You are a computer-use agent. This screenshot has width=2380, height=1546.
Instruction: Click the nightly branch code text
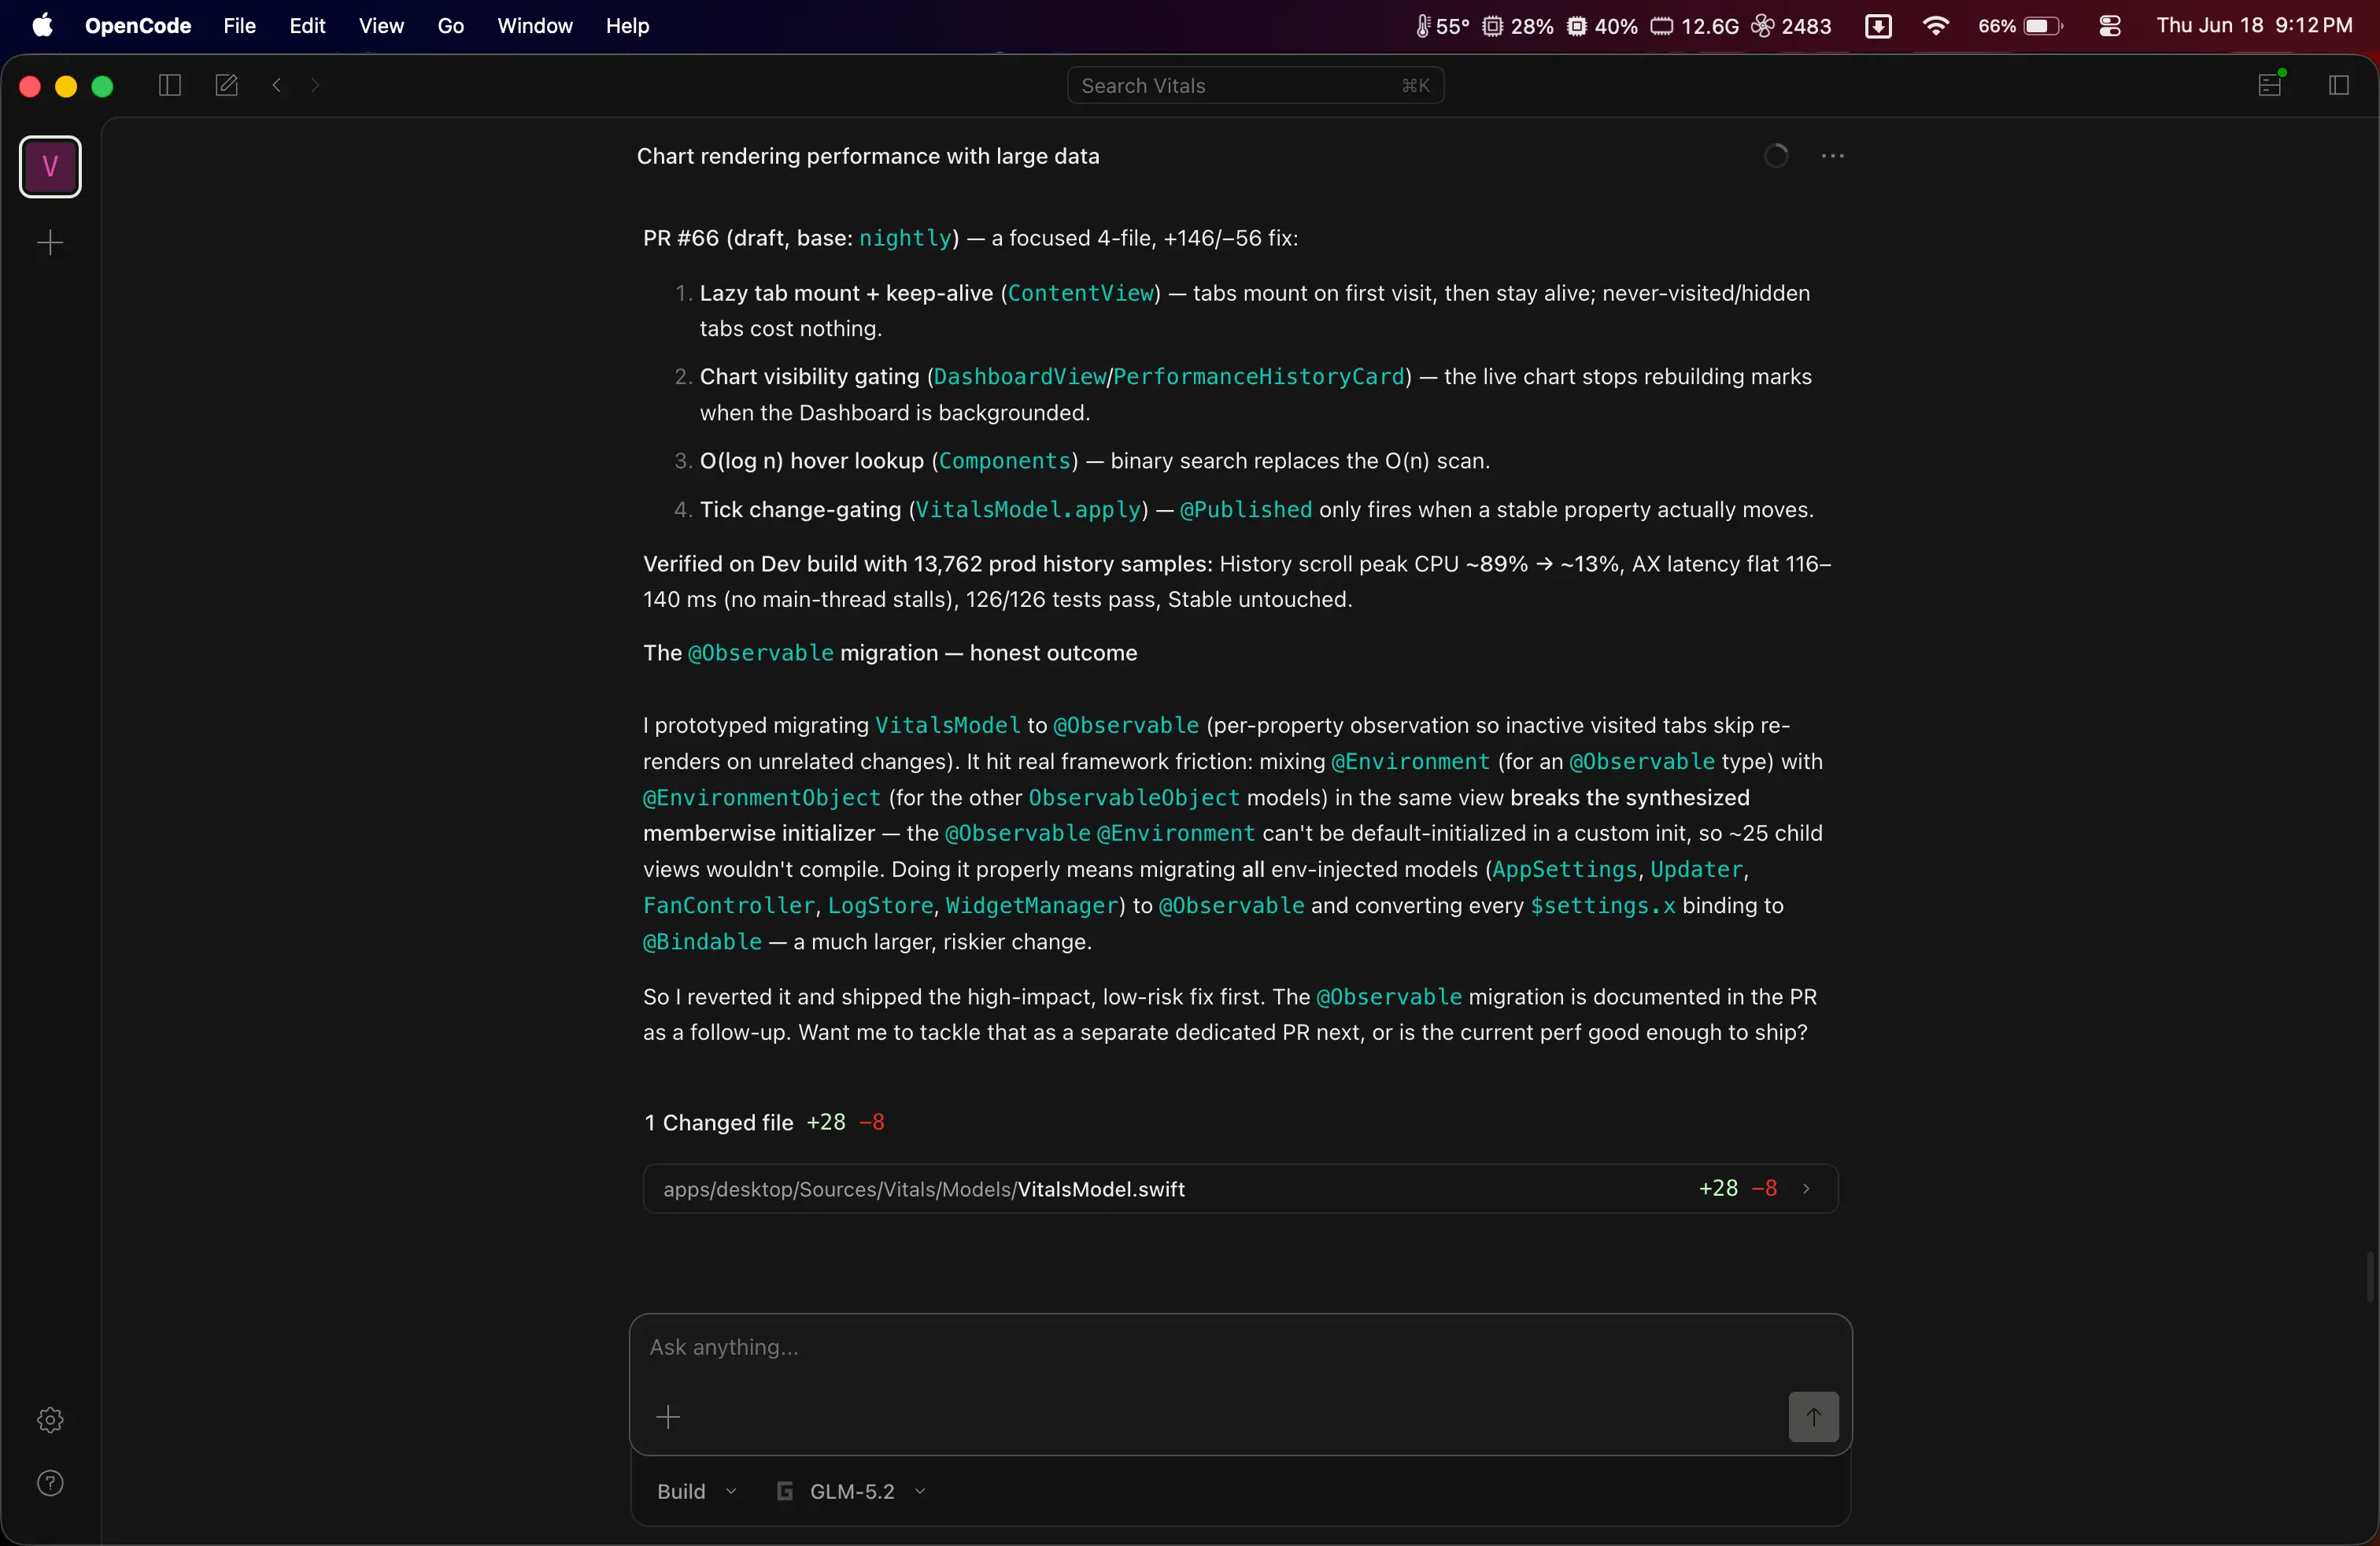(905, 238)
